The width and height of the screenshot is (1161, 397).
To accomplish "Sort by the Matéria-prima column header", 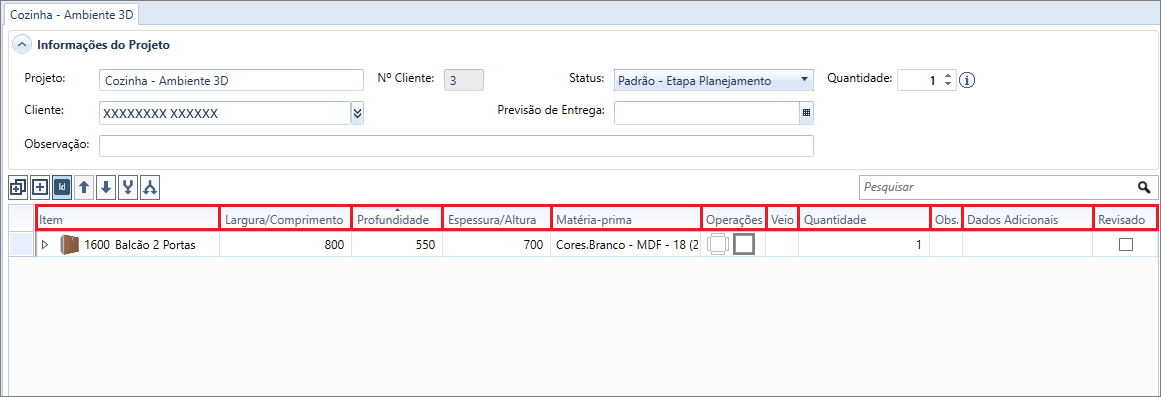I will [626, 219].
